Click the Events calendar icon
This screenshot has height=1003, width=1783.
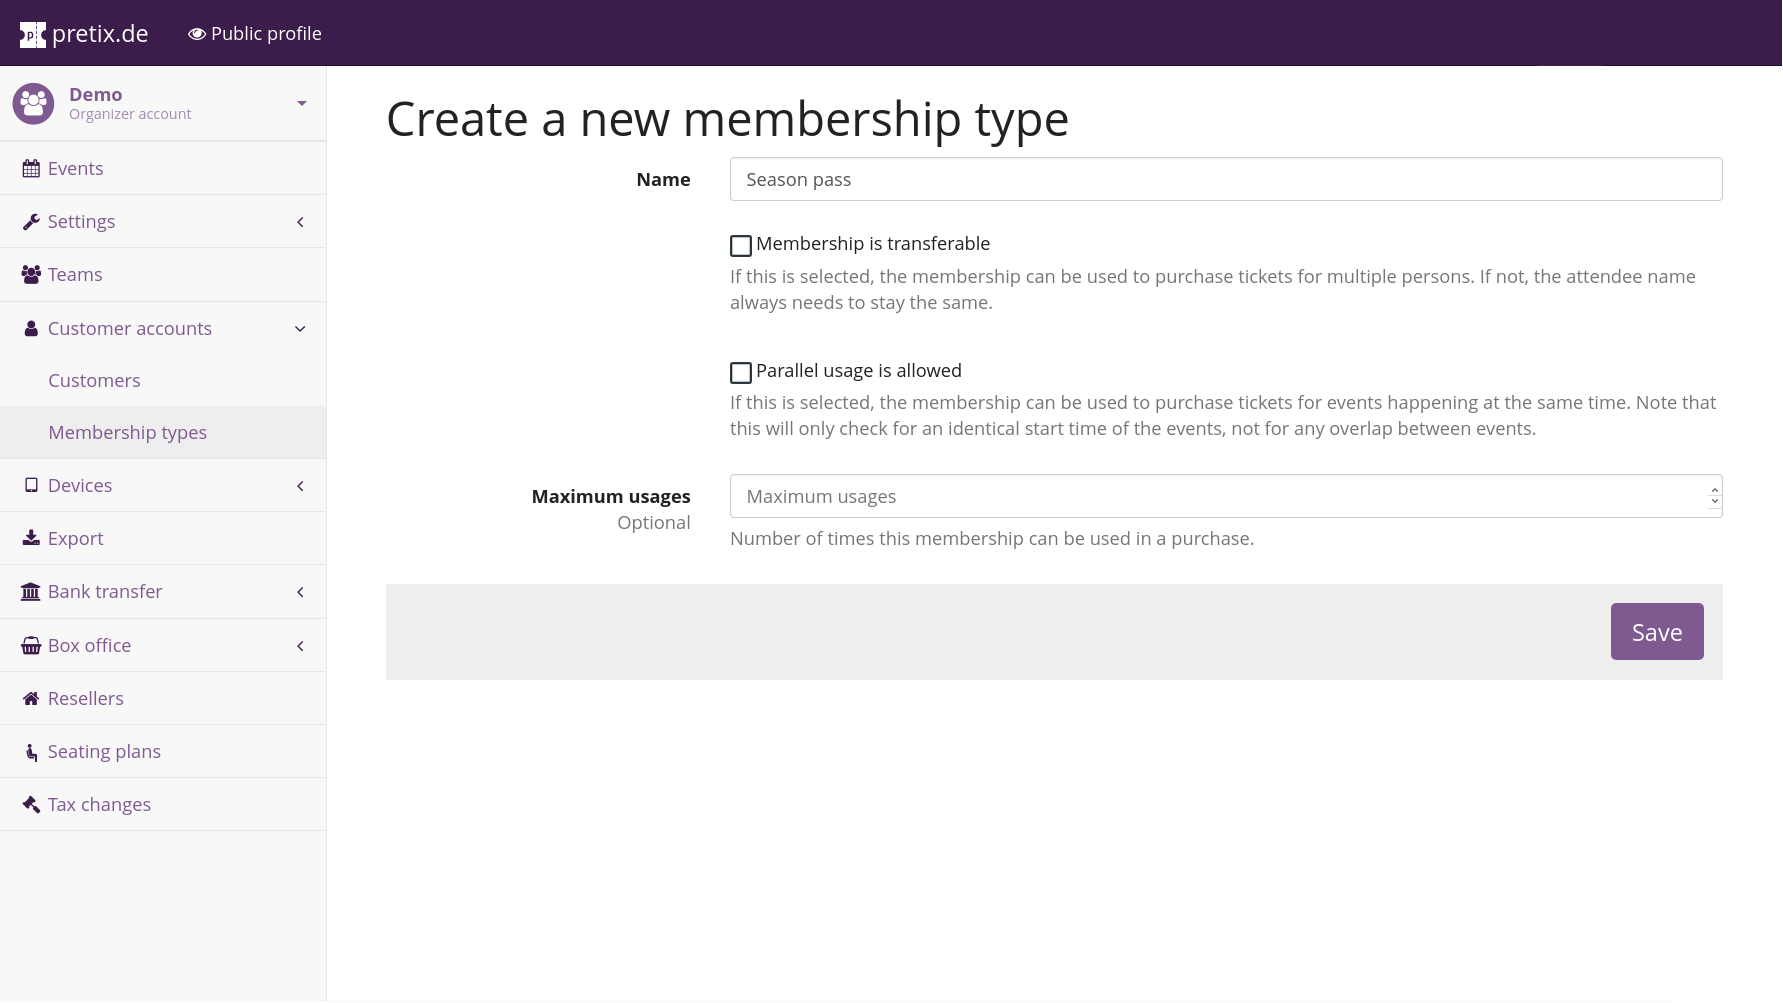(x=31, y=169)
